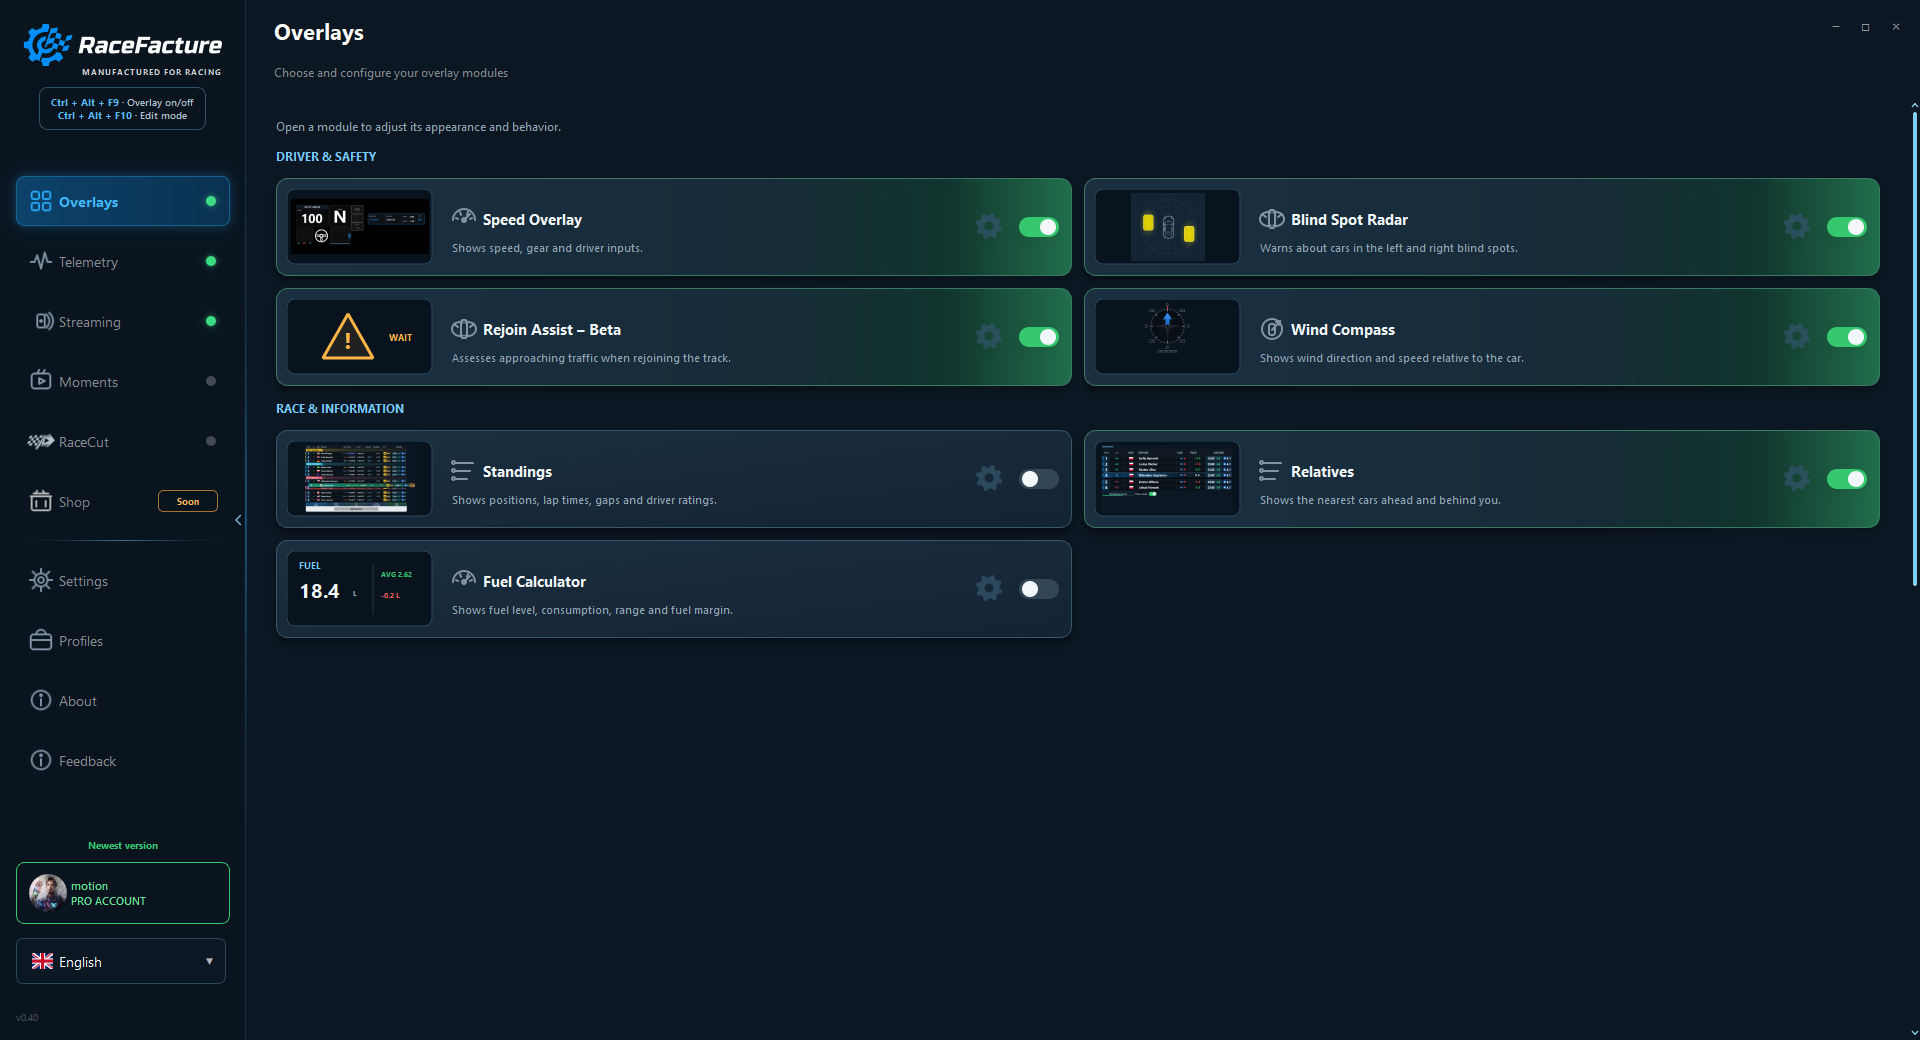Click the Telemetry pulse icon
The image size is (1920, 1040).
[x=41, y=261]
